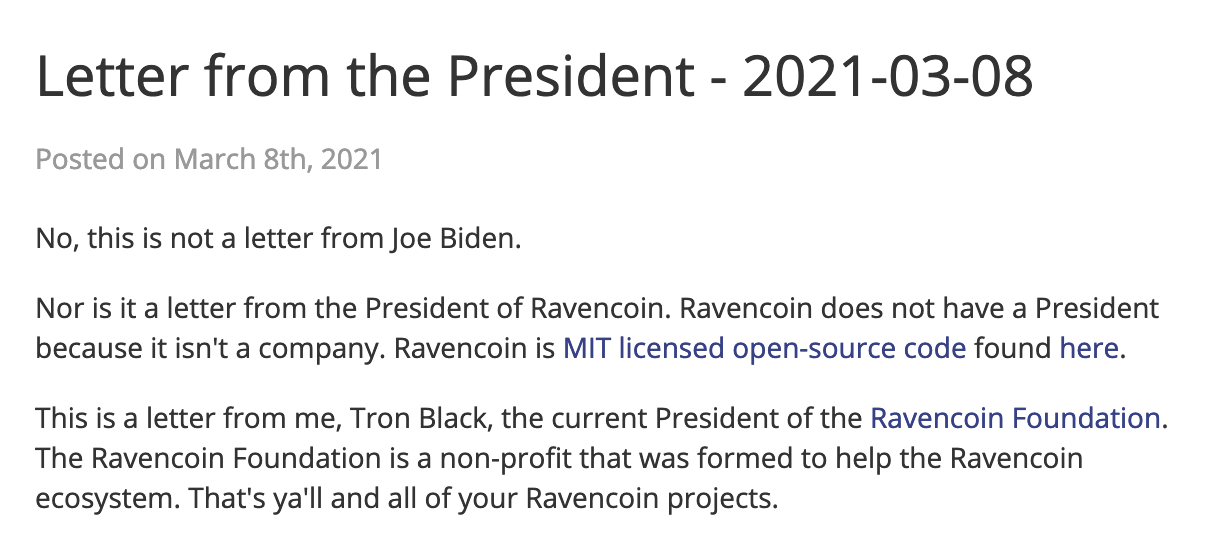Click the sentence mentioning Joe Biden
Viewport: 1222px width, 534px height.
click(279, 240)
